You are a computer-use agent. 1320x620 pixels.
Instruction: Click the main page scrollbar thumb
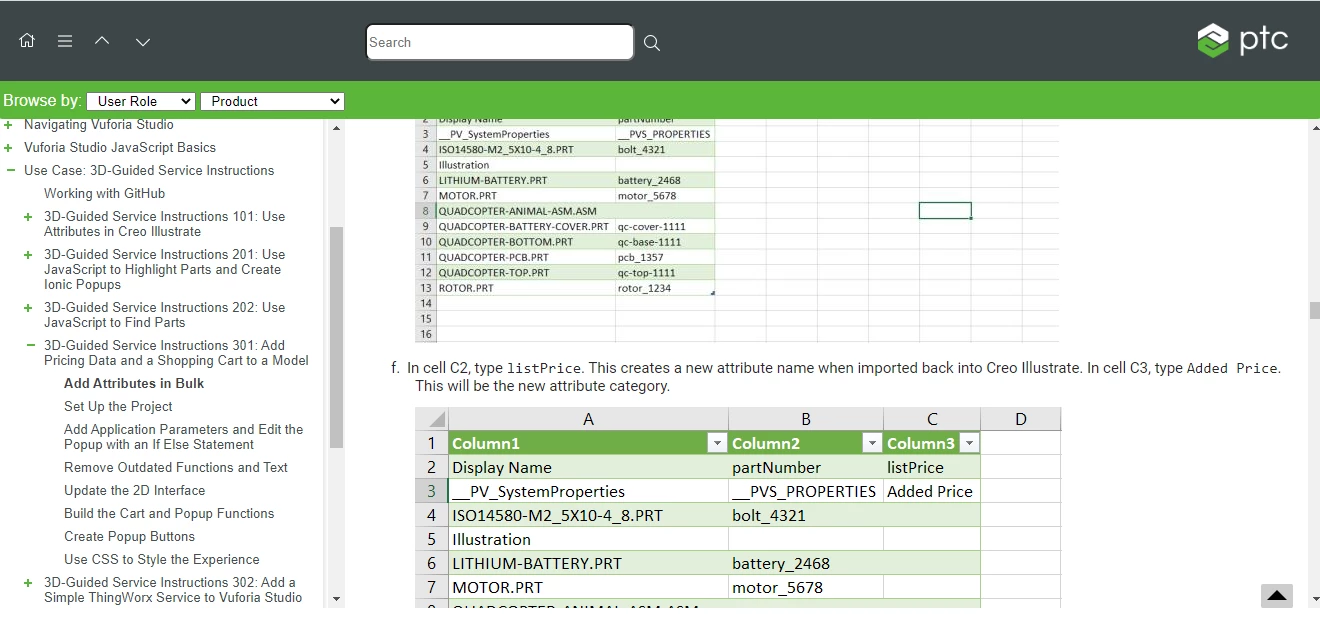[x=1314, y=311]
